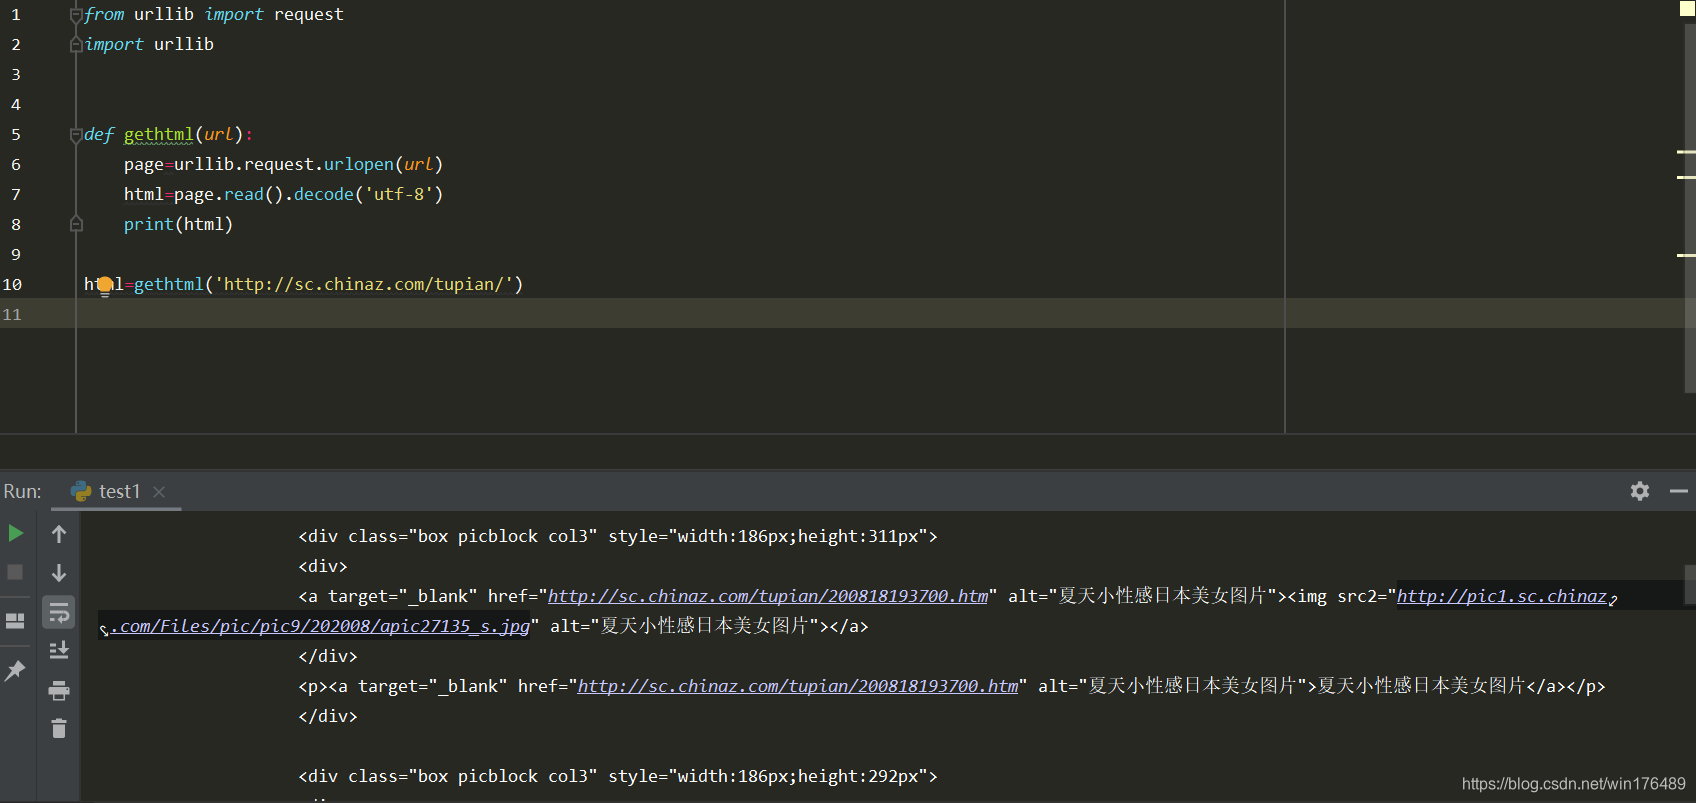The height and width of the screenshot is (803, 1696).
Task: Click the gethtml function name definition
Action: click(x=158, y=134)
